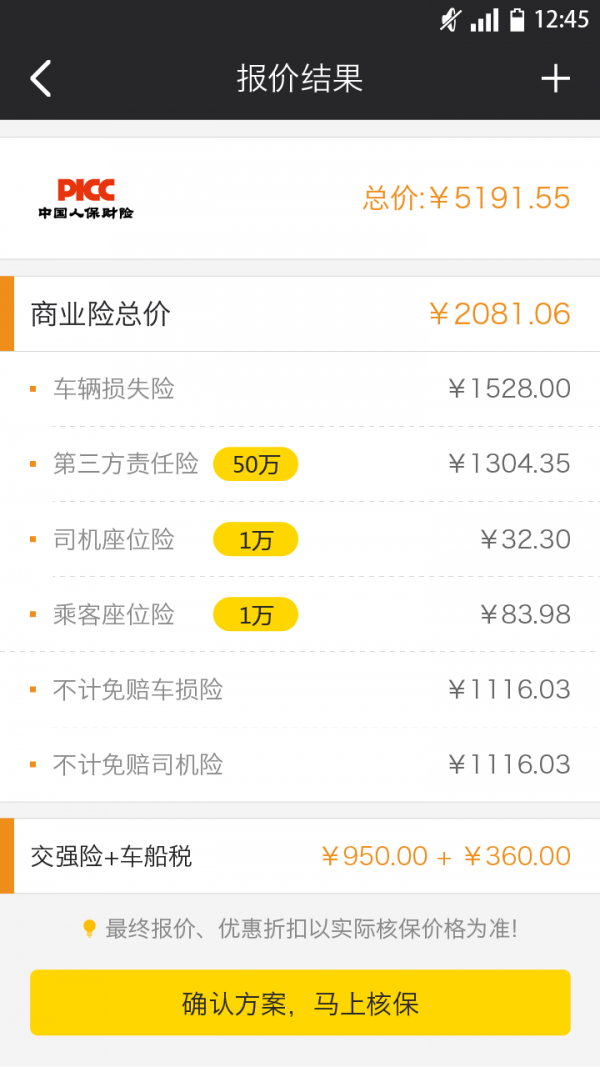Open the 1万 coverage selector for 司机座位险
The image size is (600, 1067).
point(256,539)
